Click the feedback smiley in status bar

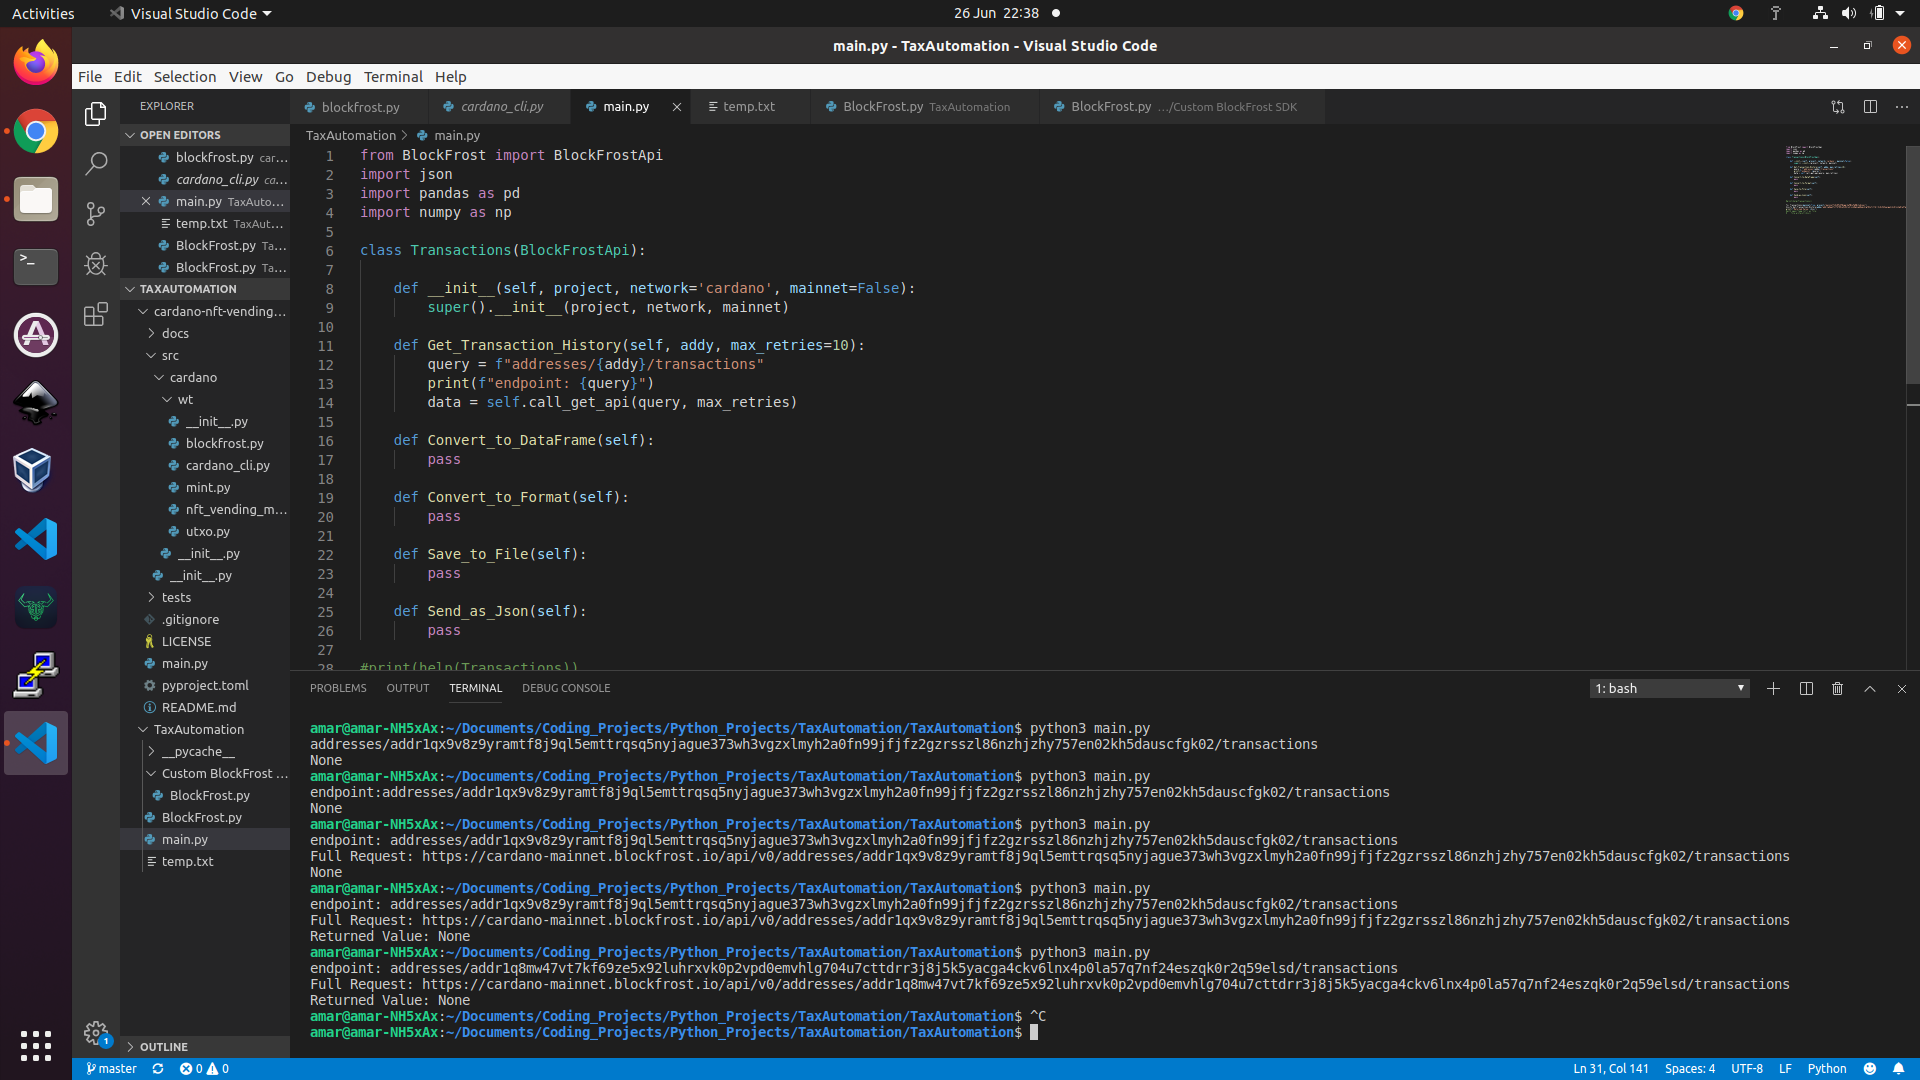(x=1870, y=1069)
